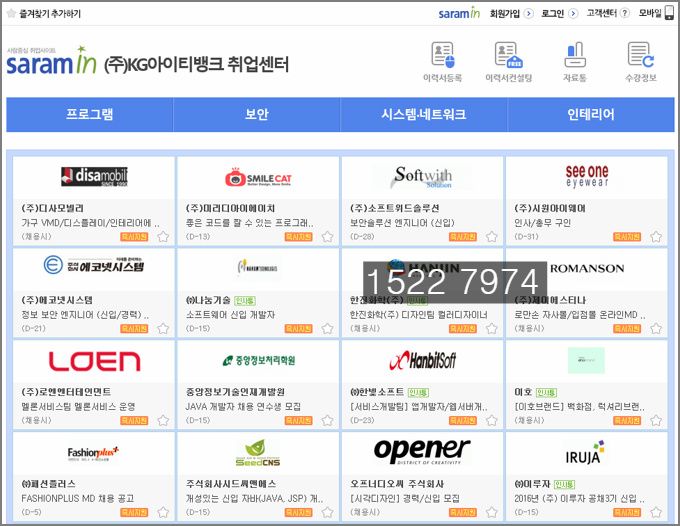
Task: Open the 멜론서비스팀 멜론서비스 운영 job title
Action: pyautogui.click(x=78, y=407)
